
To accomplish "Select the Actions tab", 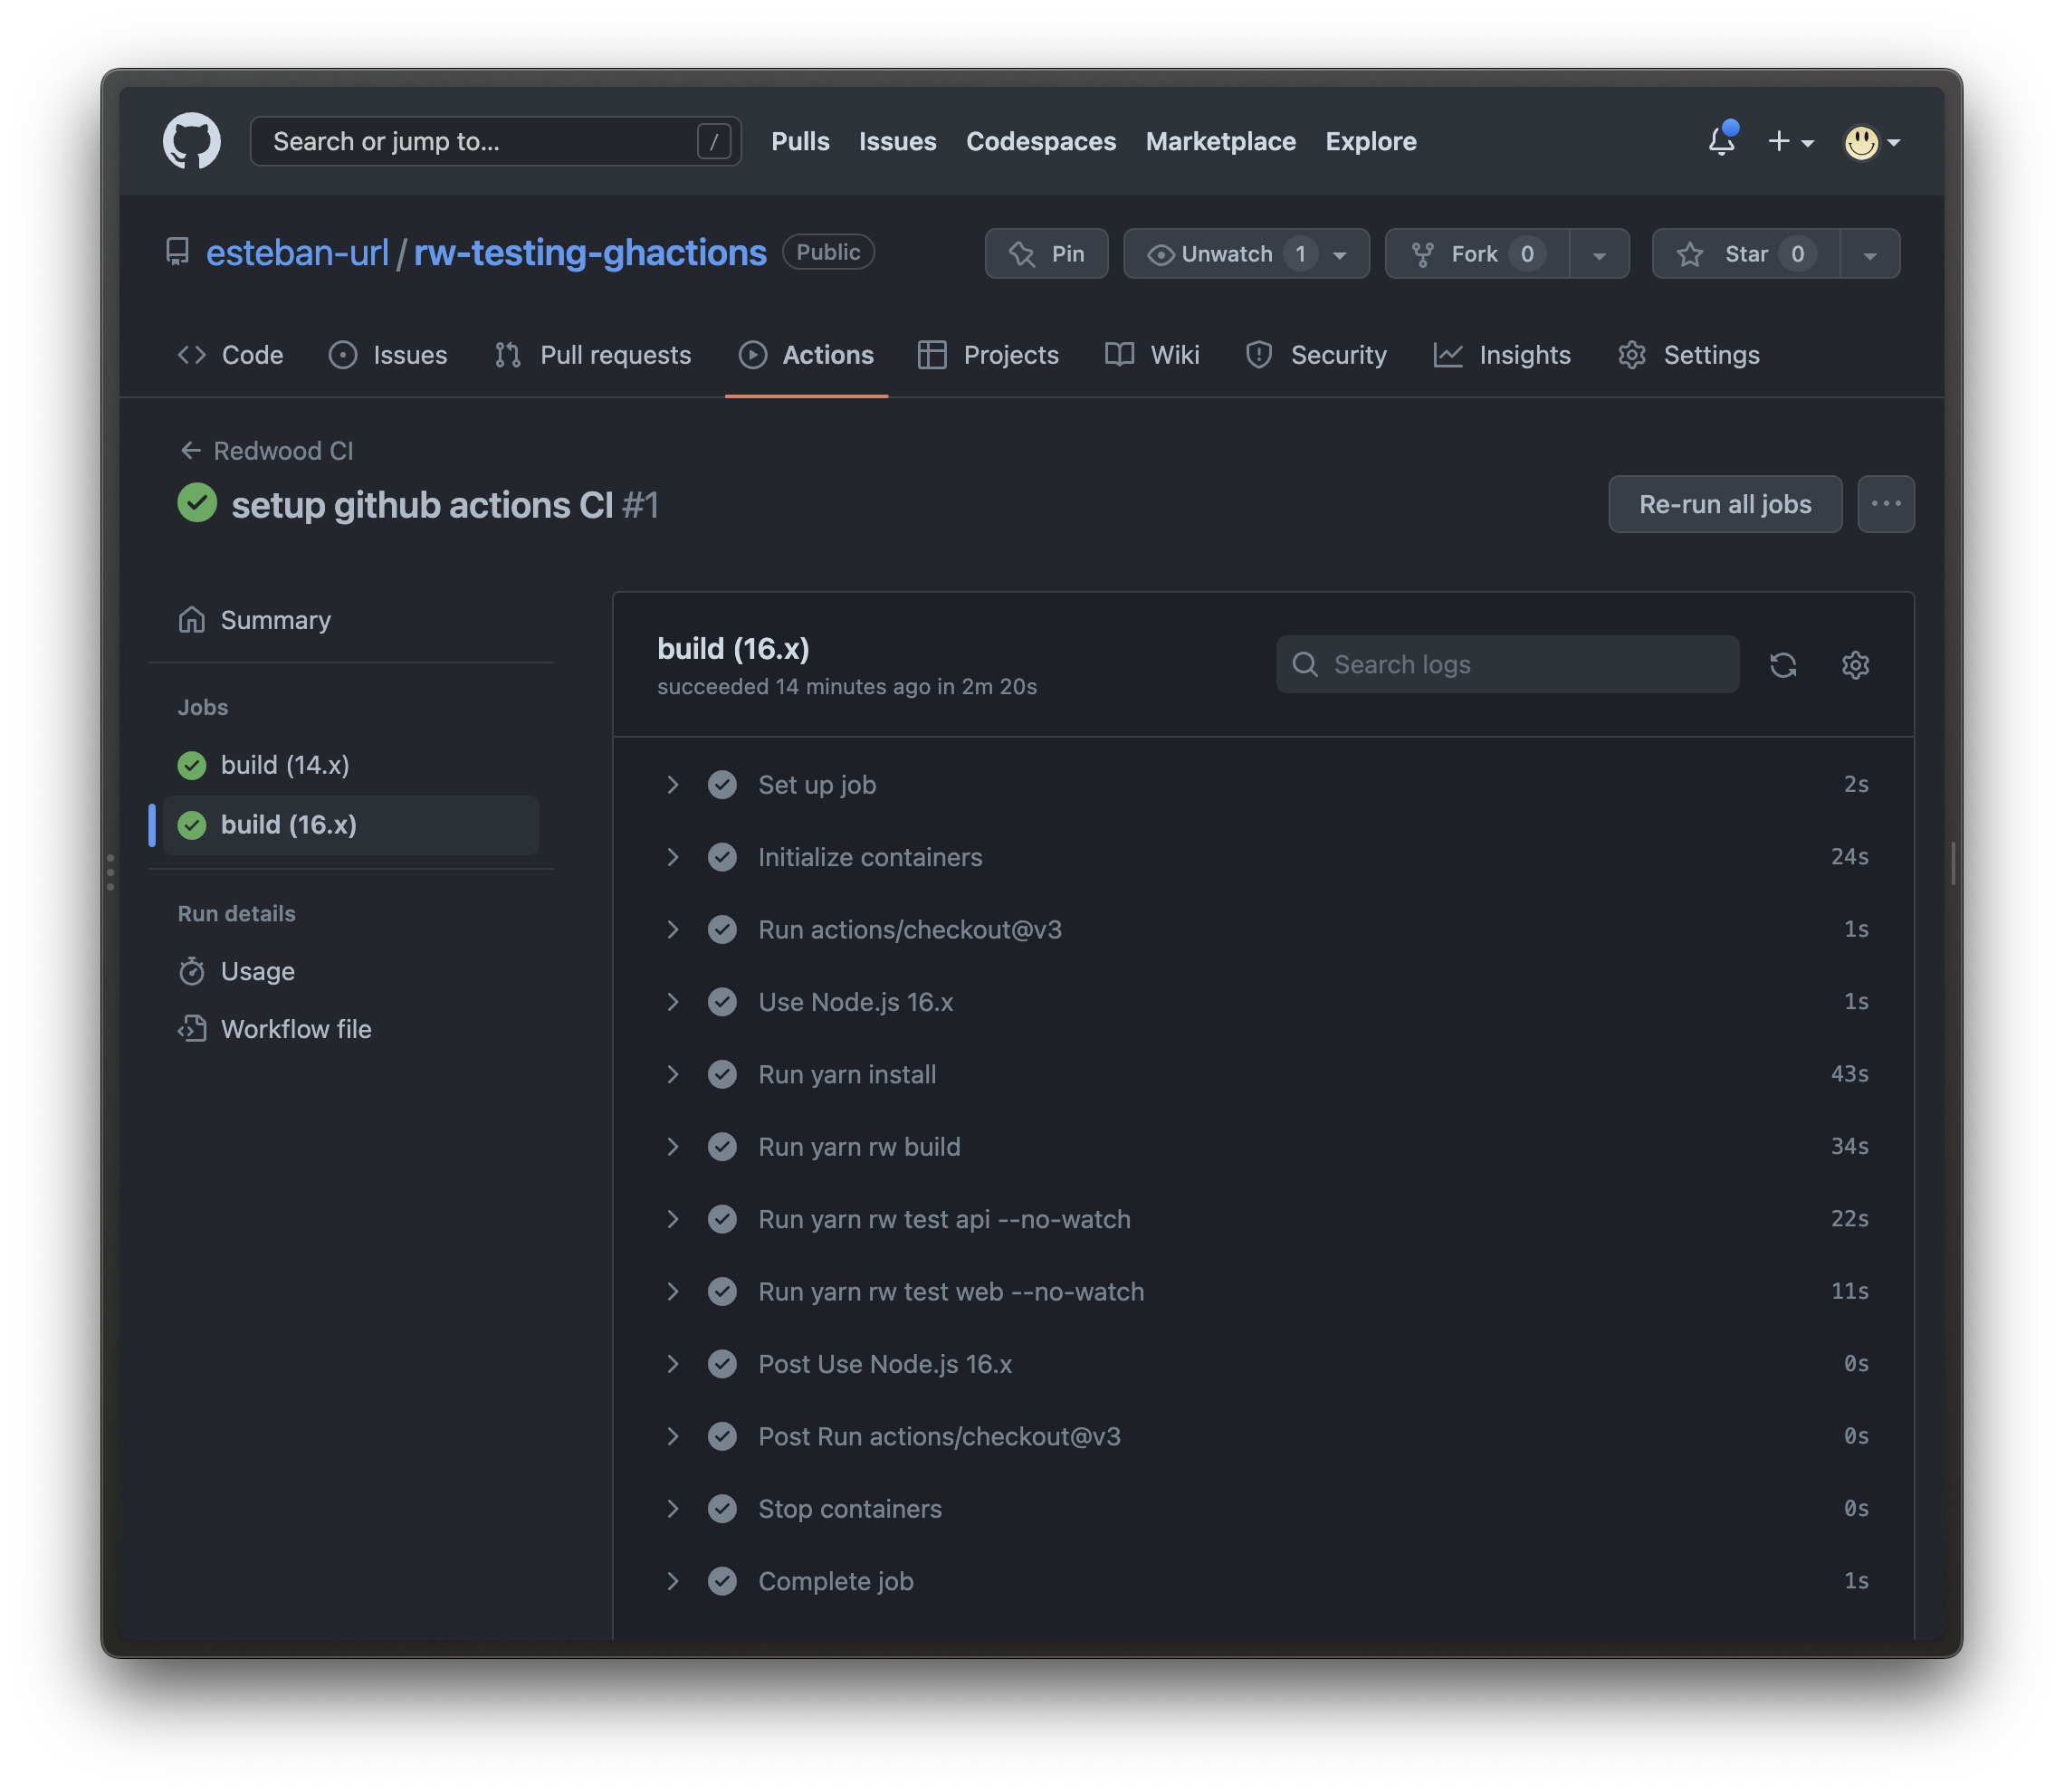I will coord(806,355).
